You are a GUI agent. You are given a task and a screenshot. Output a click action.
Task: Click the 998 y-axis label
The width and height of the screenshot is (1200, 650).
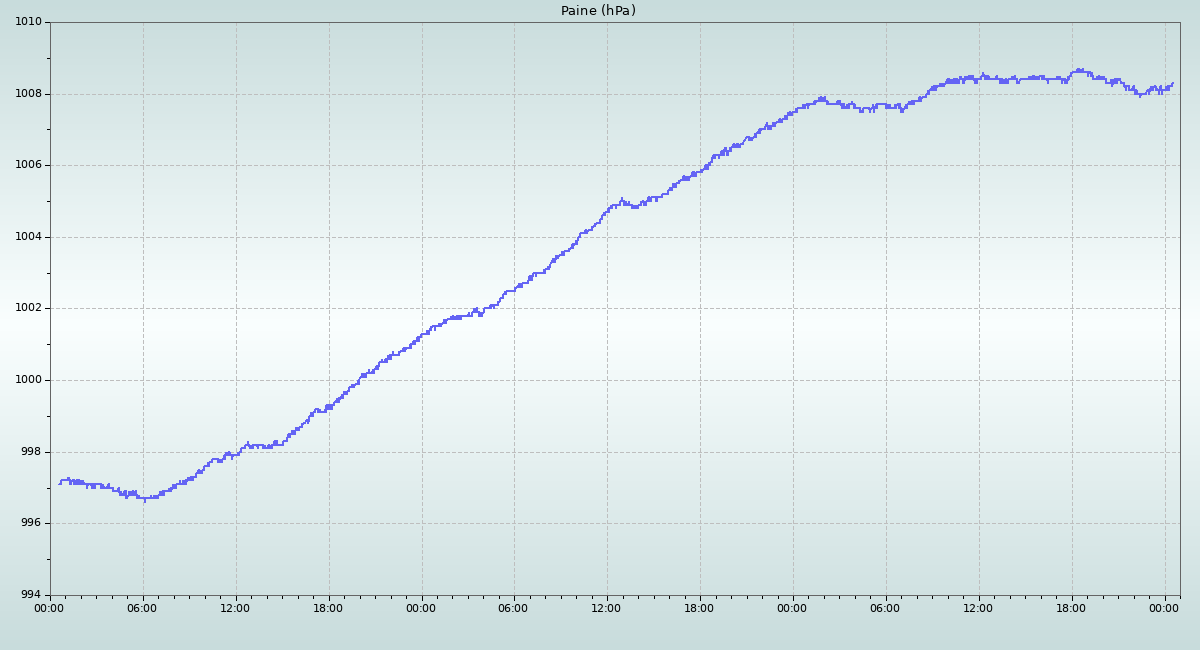(x=32, y=452)
